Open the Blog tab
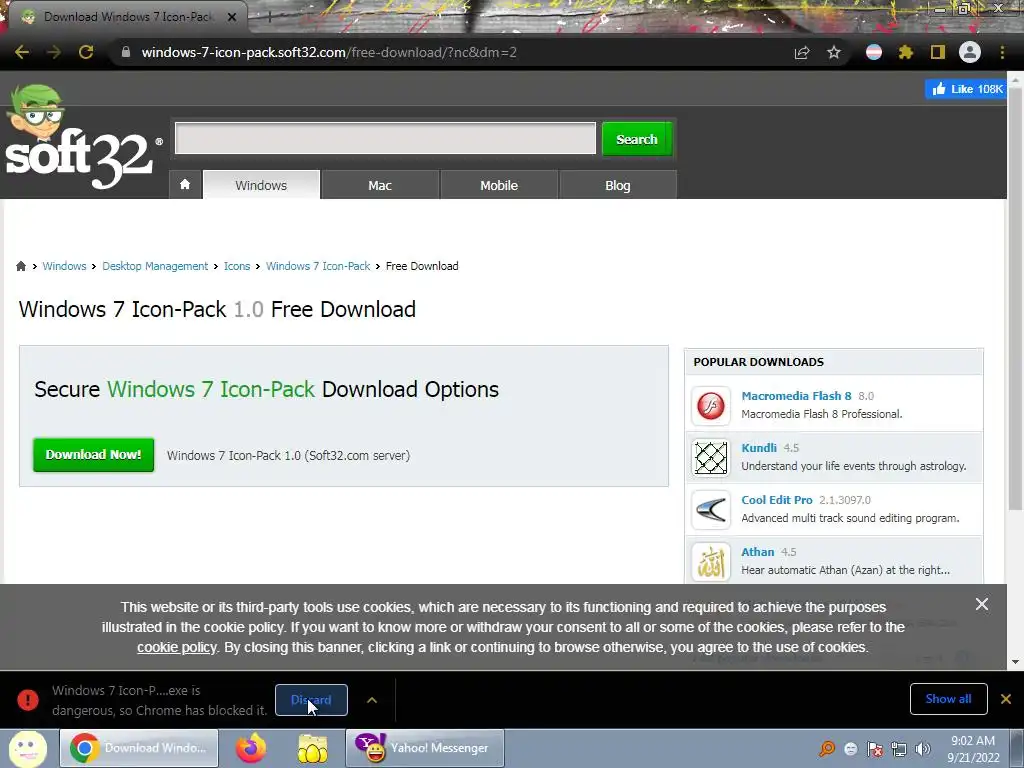Viewport: 1024px width, 768px height. pos(617,185)
